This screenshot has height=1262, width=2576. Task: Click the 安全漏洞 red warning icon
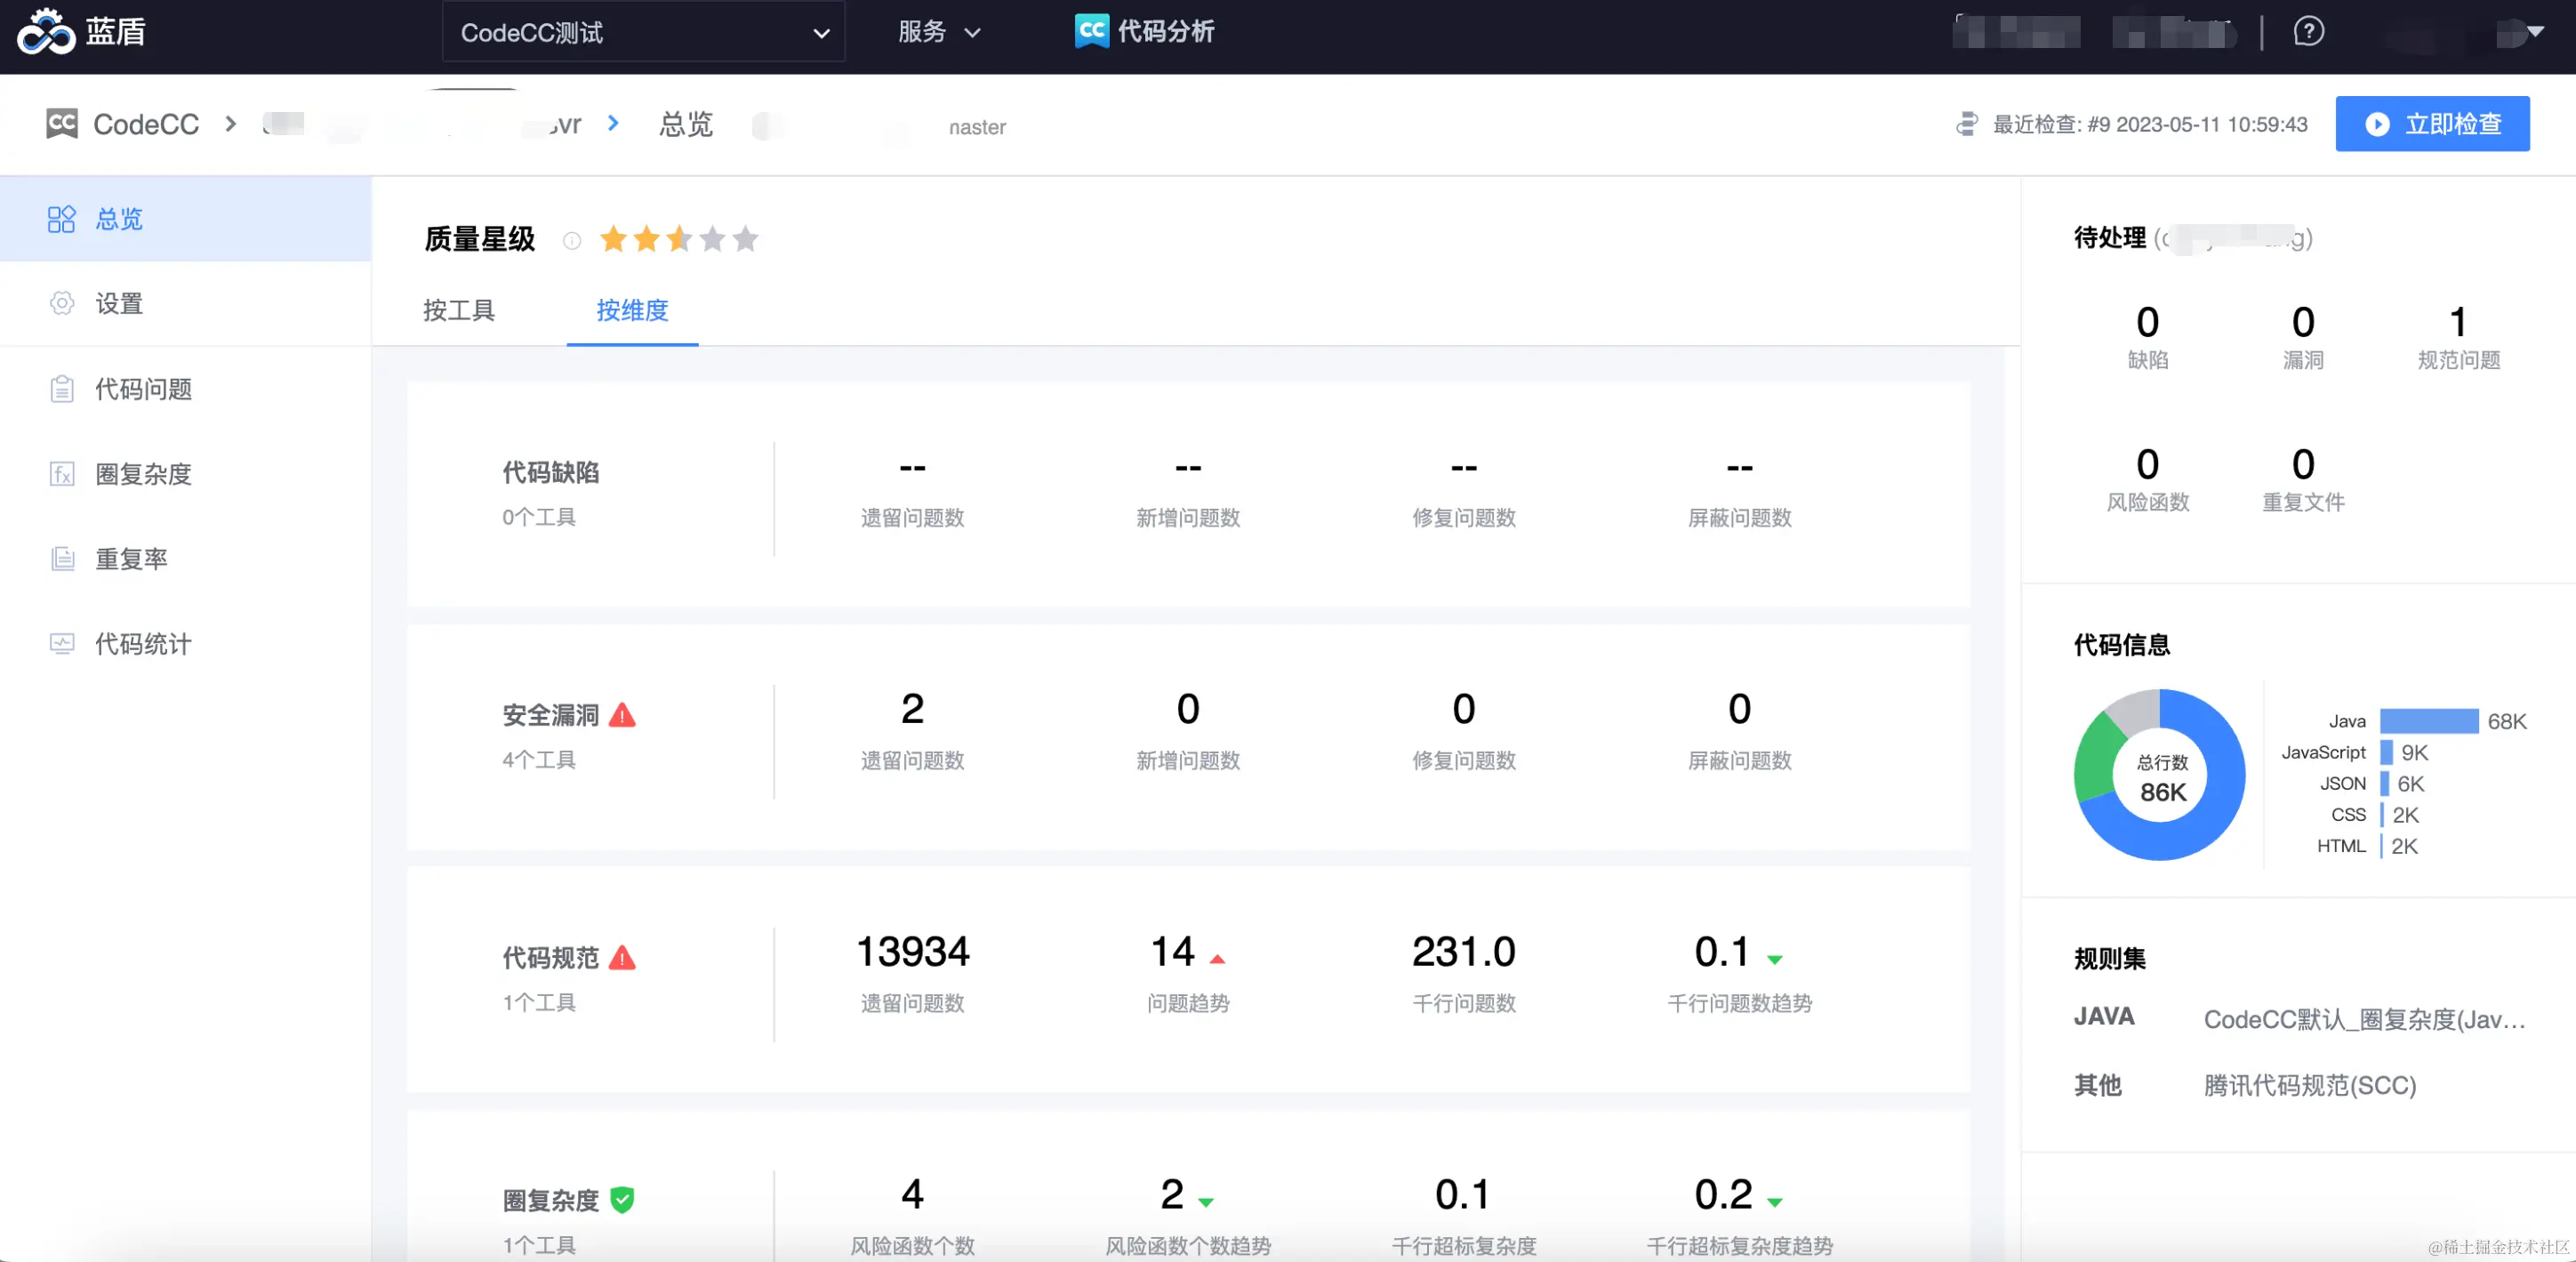click(x=622, y=715)
